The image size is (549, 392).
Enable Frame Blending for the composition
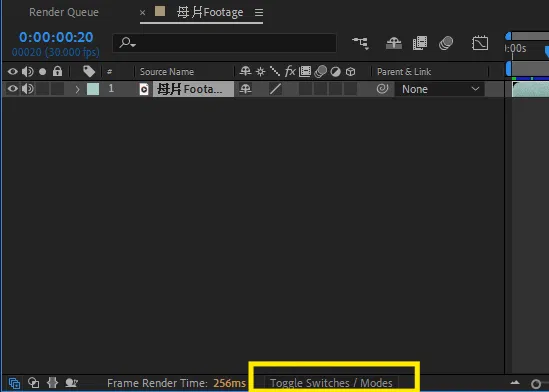click(420, 43)
